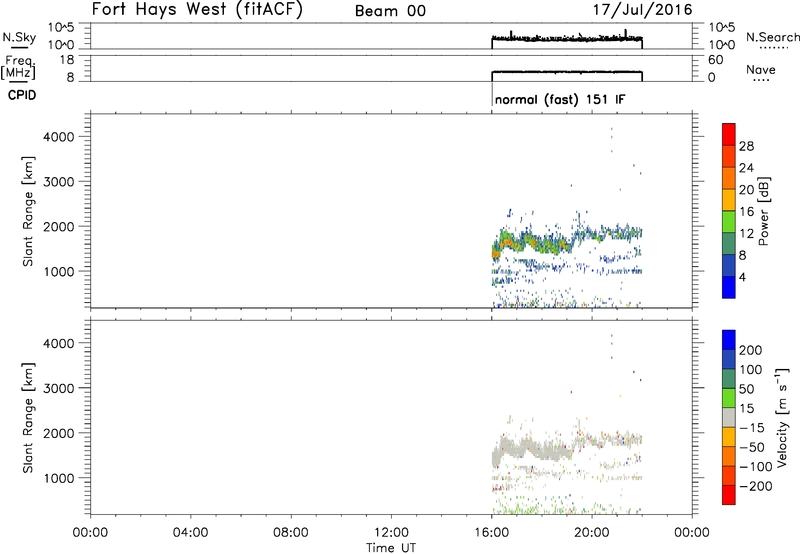The height and width of the screenshot is (554, 800).
Task: Click the yellow 16-20 dB power swatch
Action: [729, 200]
